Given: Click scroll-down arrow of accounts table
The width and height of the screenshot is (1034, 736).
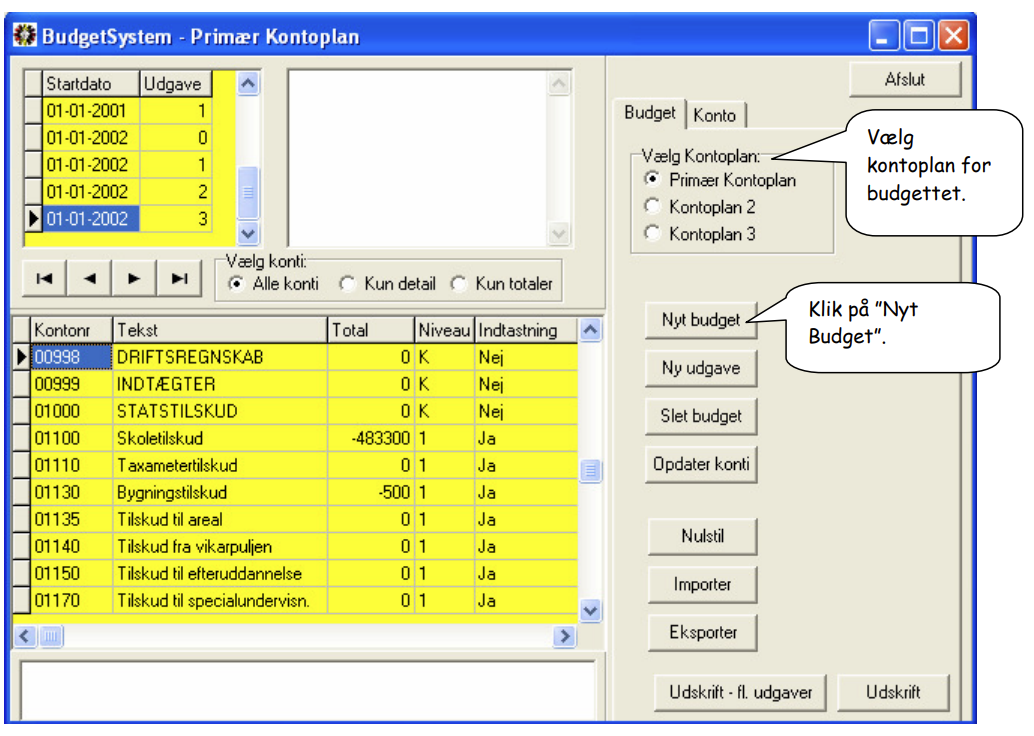Looking at the screenshot, I should tap(590, 611).
